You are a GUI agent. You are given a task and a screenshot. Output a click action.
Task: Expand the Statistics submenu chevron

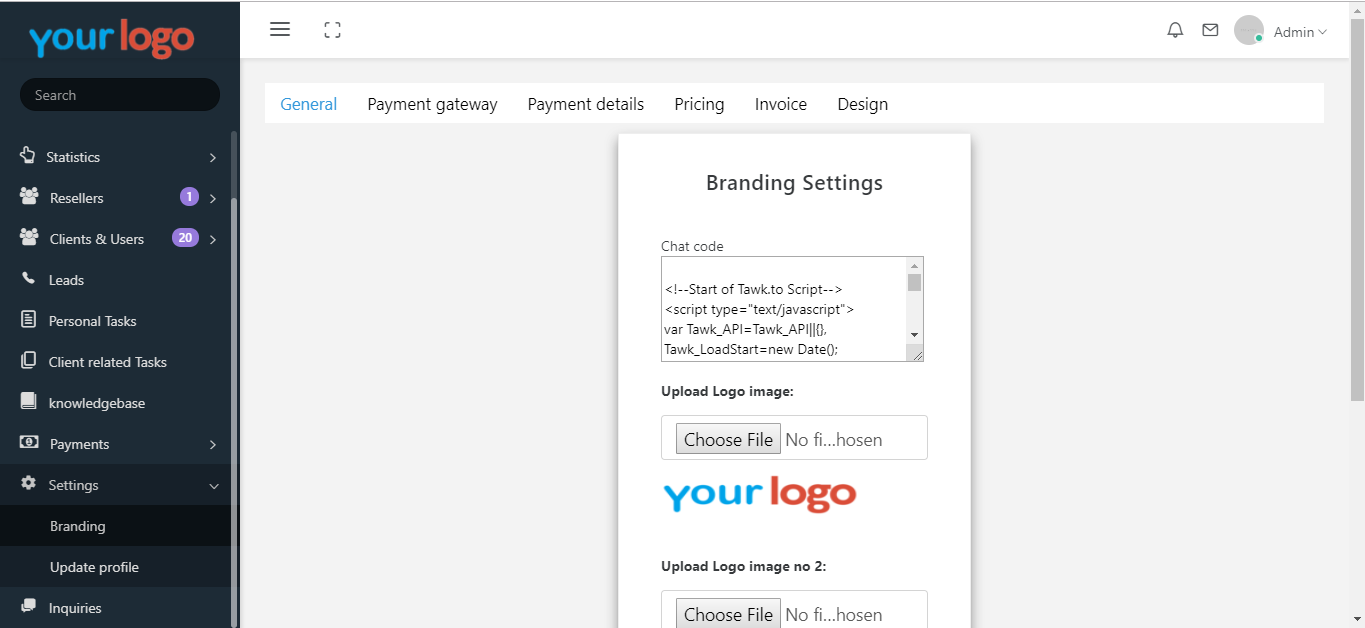tap(213, 157)
